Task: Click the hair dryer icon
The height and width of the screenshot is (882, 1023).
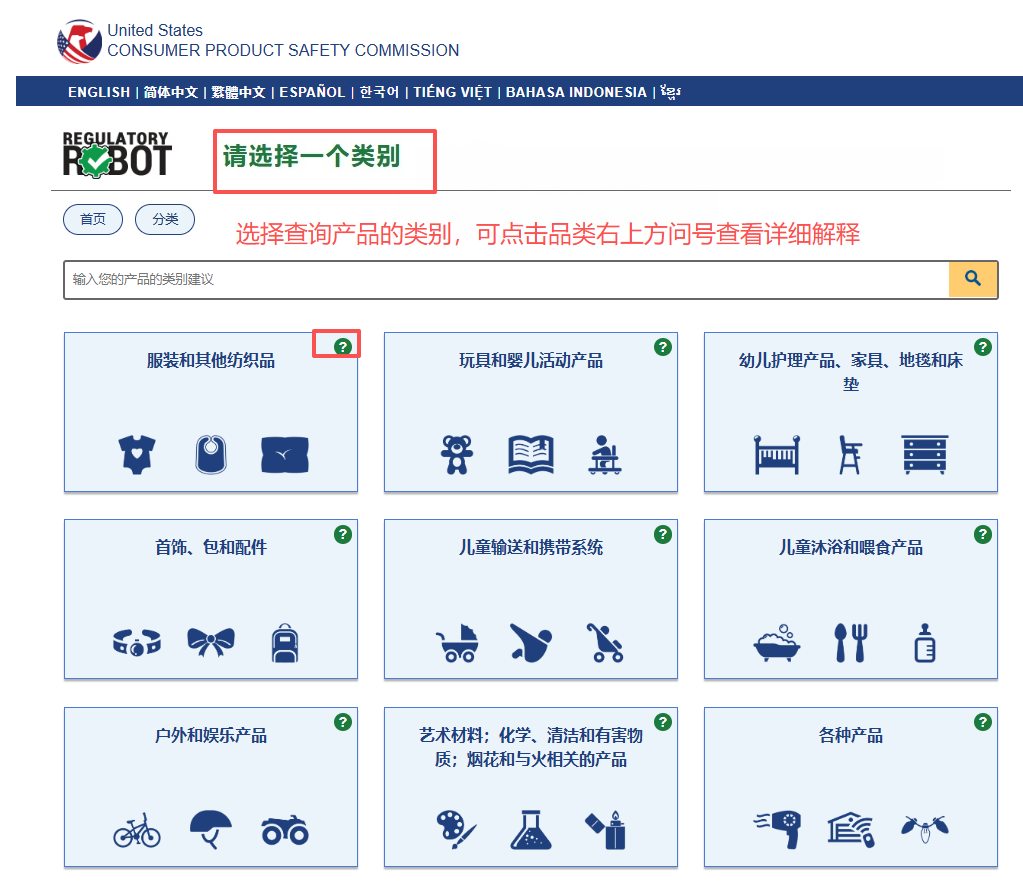Action: tap(776, 830)
